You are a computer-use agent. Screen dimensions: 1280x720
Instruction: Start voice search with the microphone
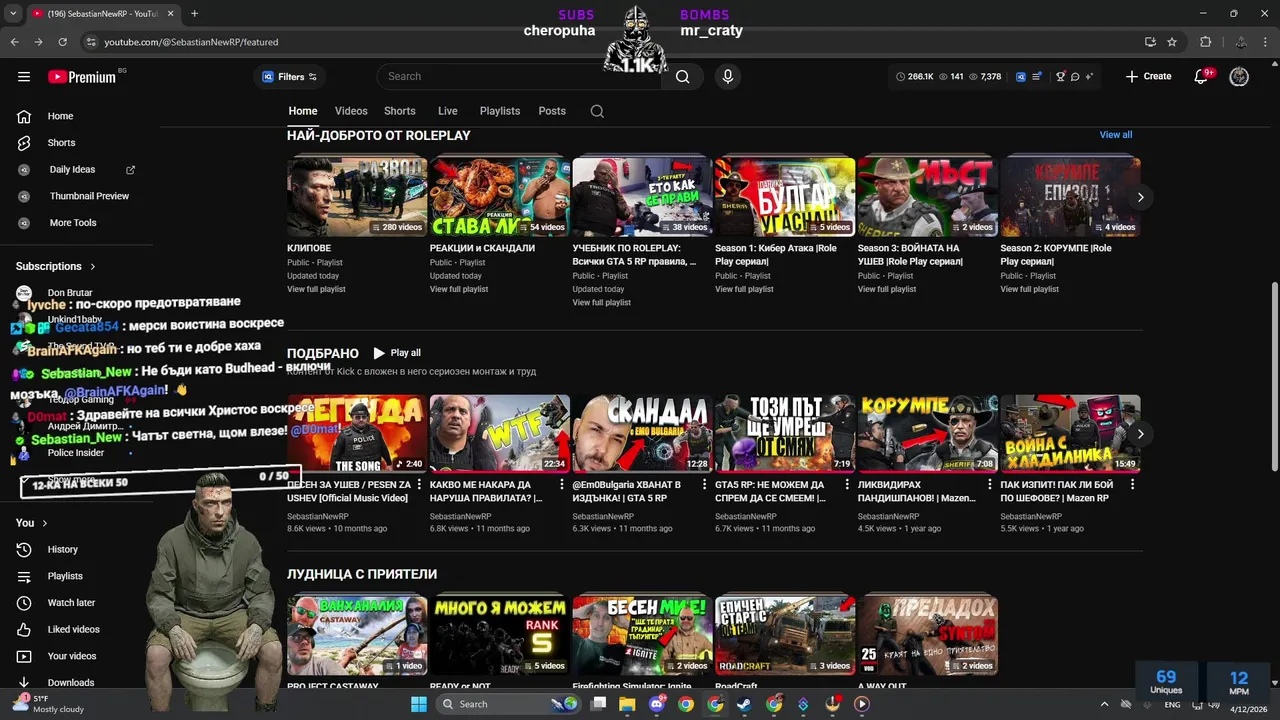(x=727, y=76)
